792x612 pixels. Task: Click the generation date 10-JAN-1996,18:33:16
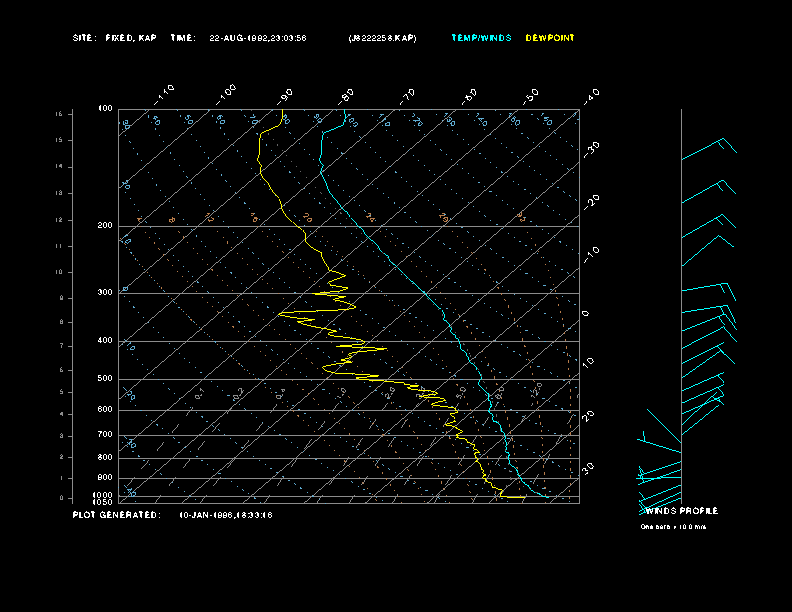click(226, 515)
